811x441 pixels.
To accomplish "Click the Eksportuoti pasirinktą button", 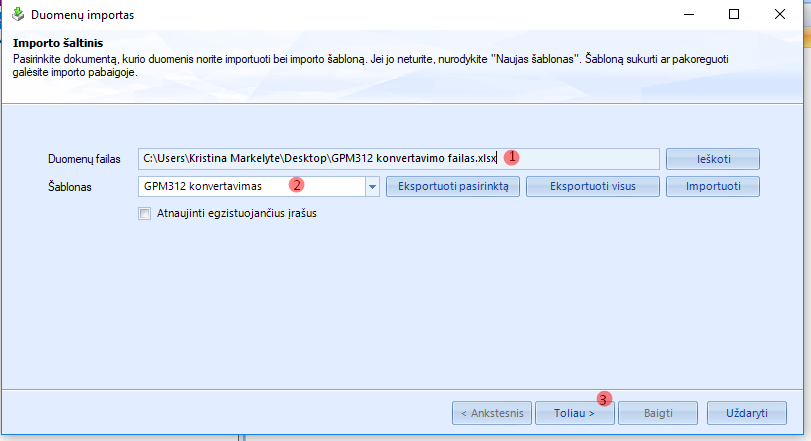I will [x=453, y=187].
